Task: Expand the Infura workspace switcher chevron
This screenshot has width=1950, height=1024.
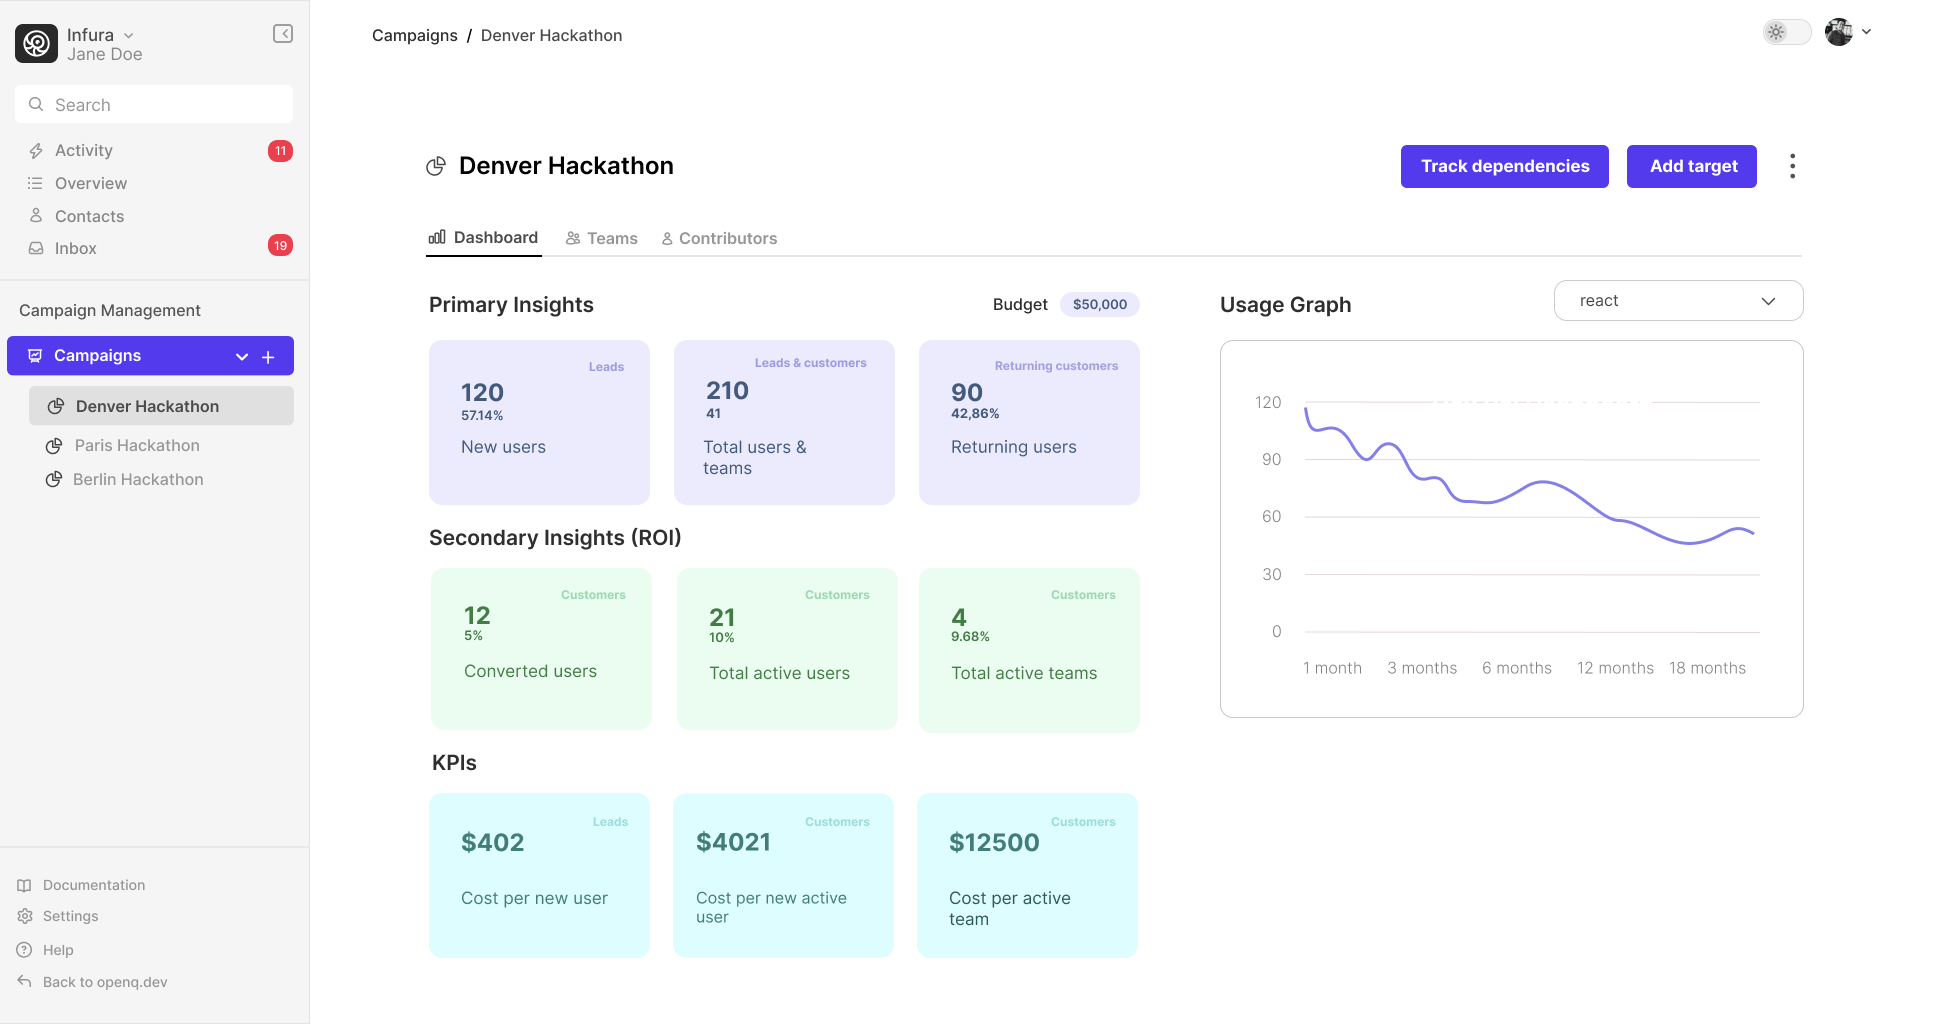Action: coord(128,36)
